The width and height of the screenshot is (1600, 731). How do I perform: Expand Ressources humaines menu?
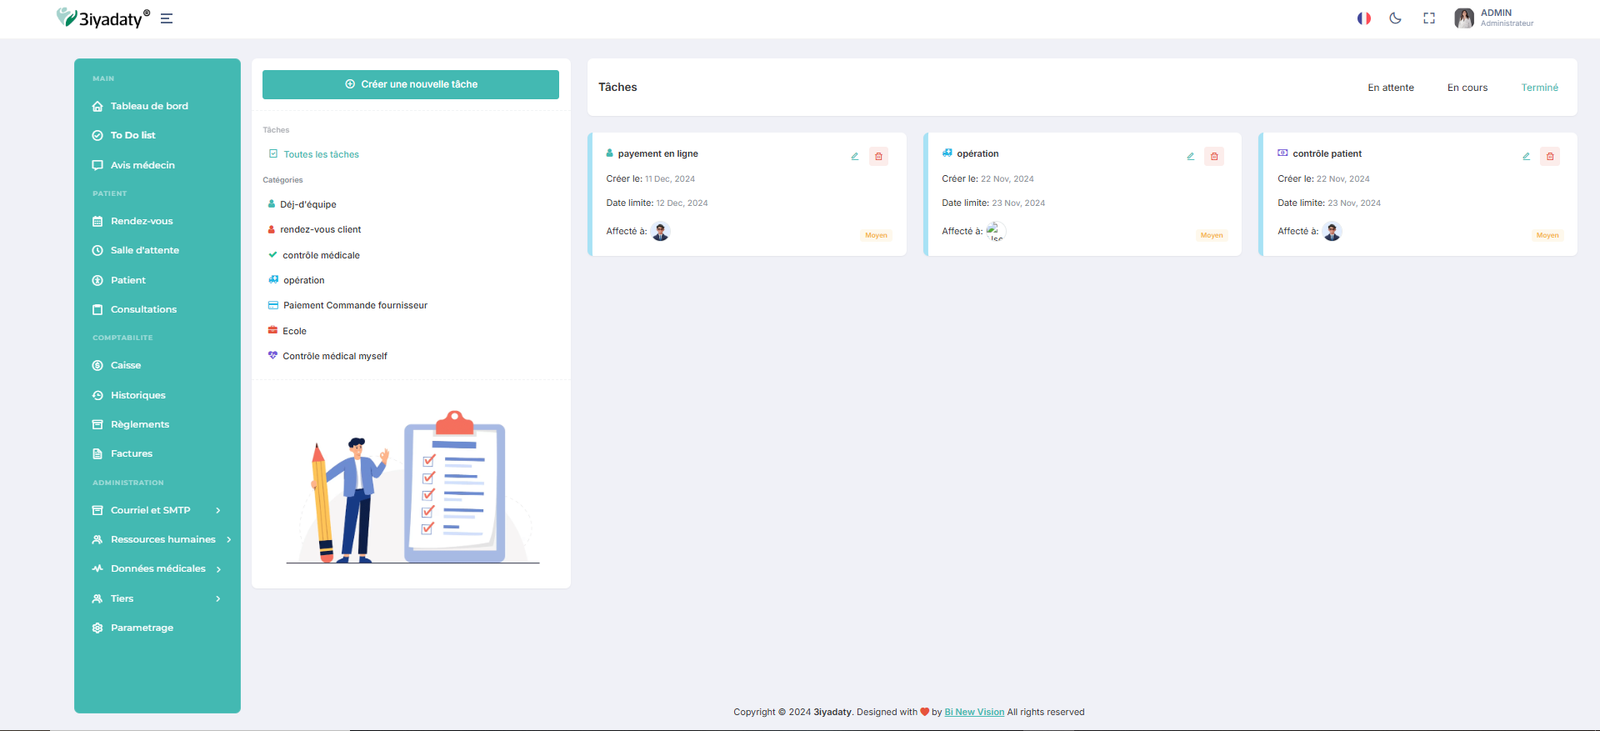(162, 539)
